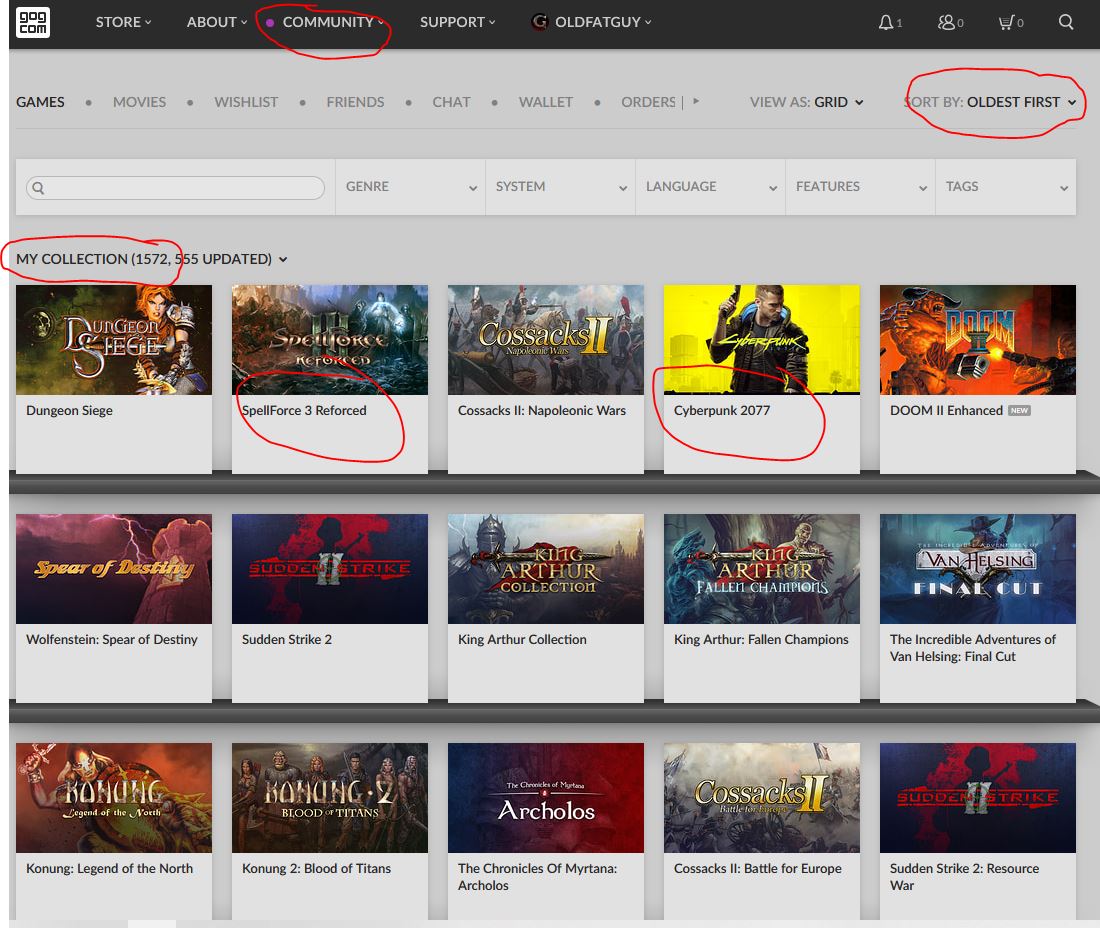Switch to the WALLET tab
This screenshot has width=1100, height=928.
[x=546, y=102]
